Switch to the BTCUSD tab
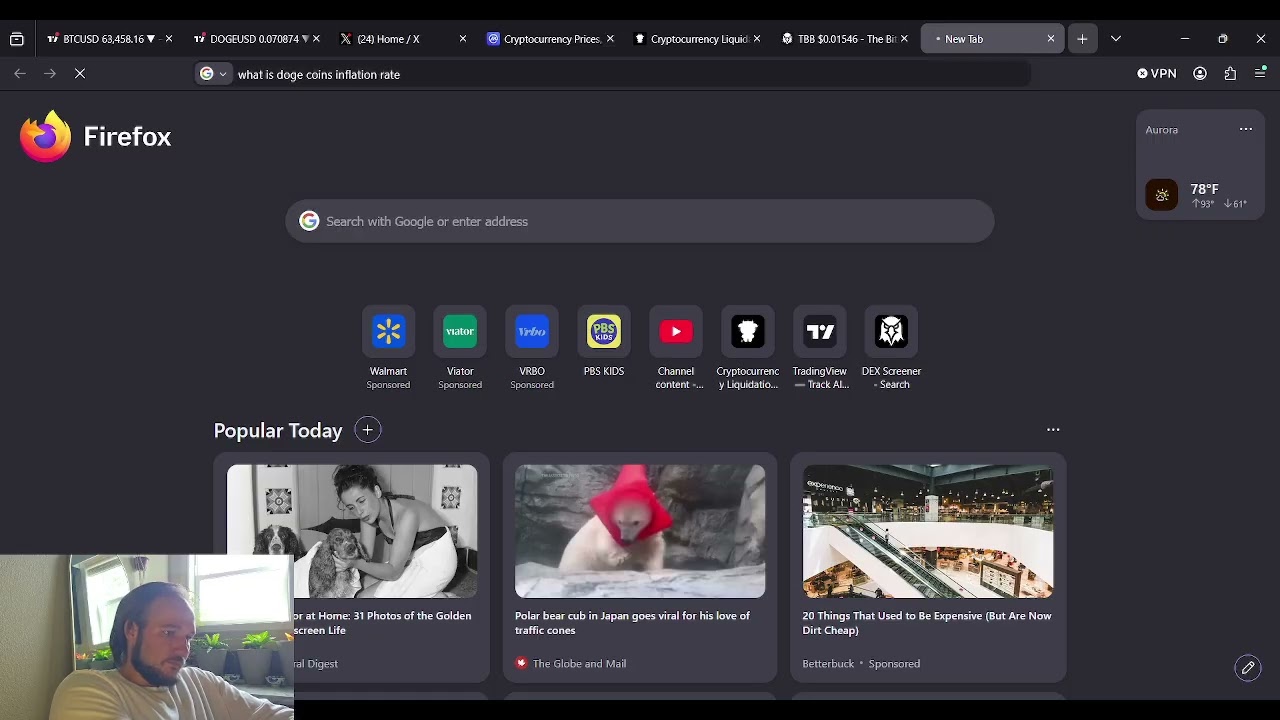 click(103, 39)
